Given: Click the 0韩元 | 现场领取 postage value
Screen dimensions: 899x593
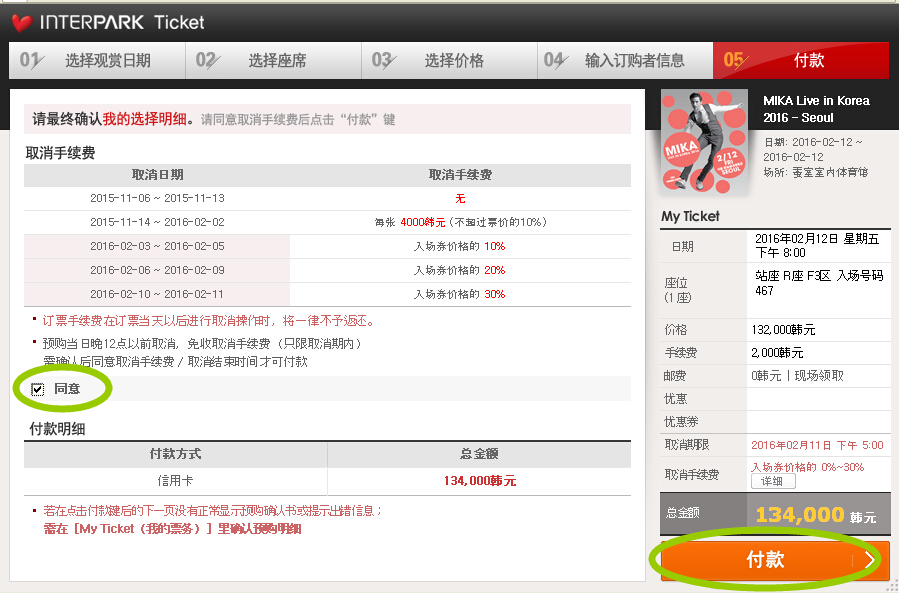Looking at the screenshot, I should tap(798, 376).
